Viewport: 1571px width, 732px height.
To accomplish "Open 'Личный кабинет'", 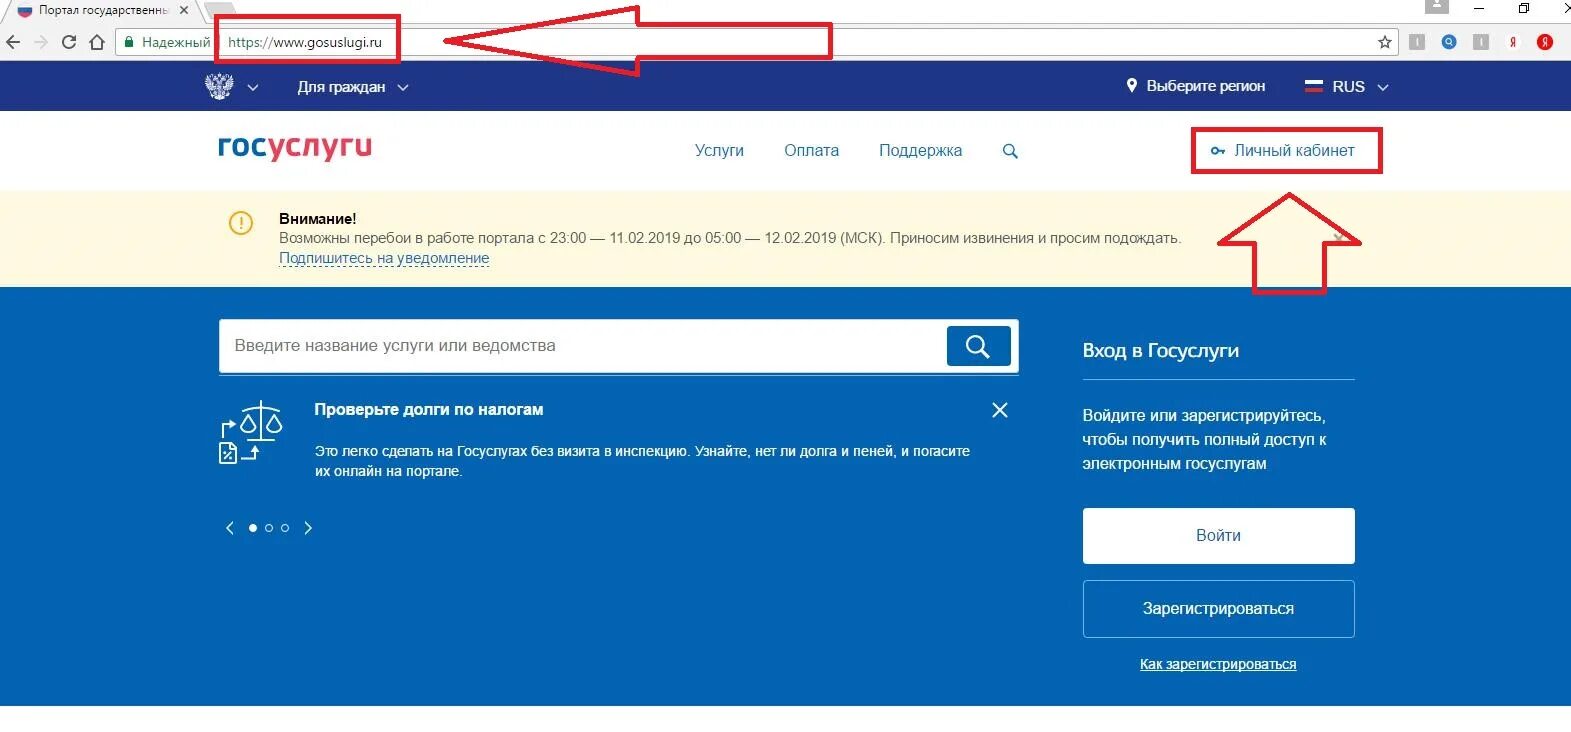I will 1284,150.
